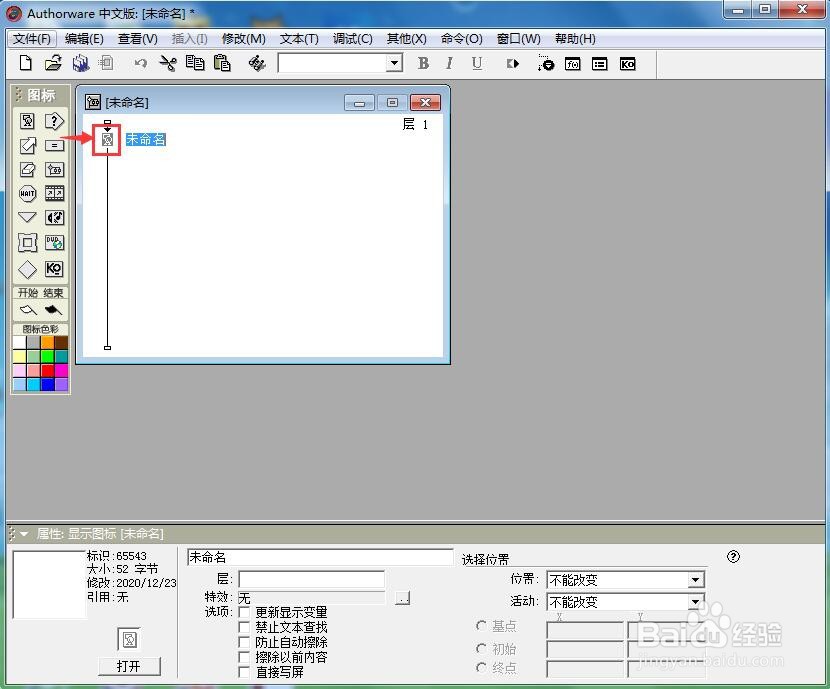Click the Save All toolbar icon
Image resolution: width=830 pixels, height=689 pixels.
coord(80,64)
